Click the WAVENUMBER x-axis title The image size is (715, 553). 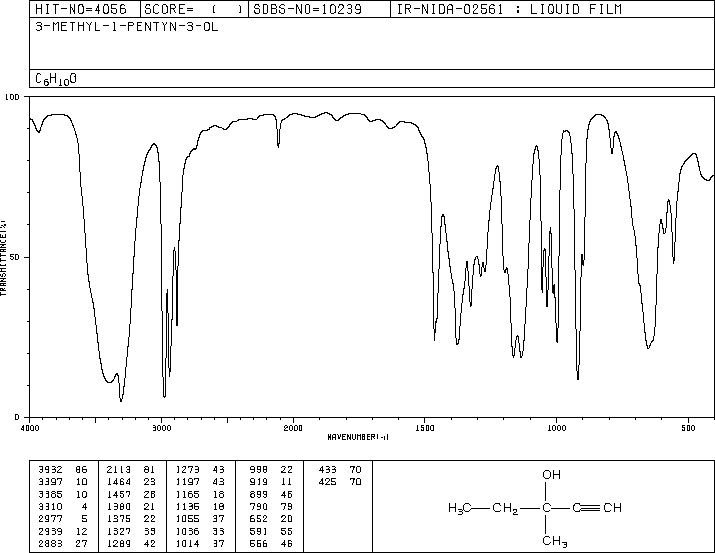coord(358,437)
